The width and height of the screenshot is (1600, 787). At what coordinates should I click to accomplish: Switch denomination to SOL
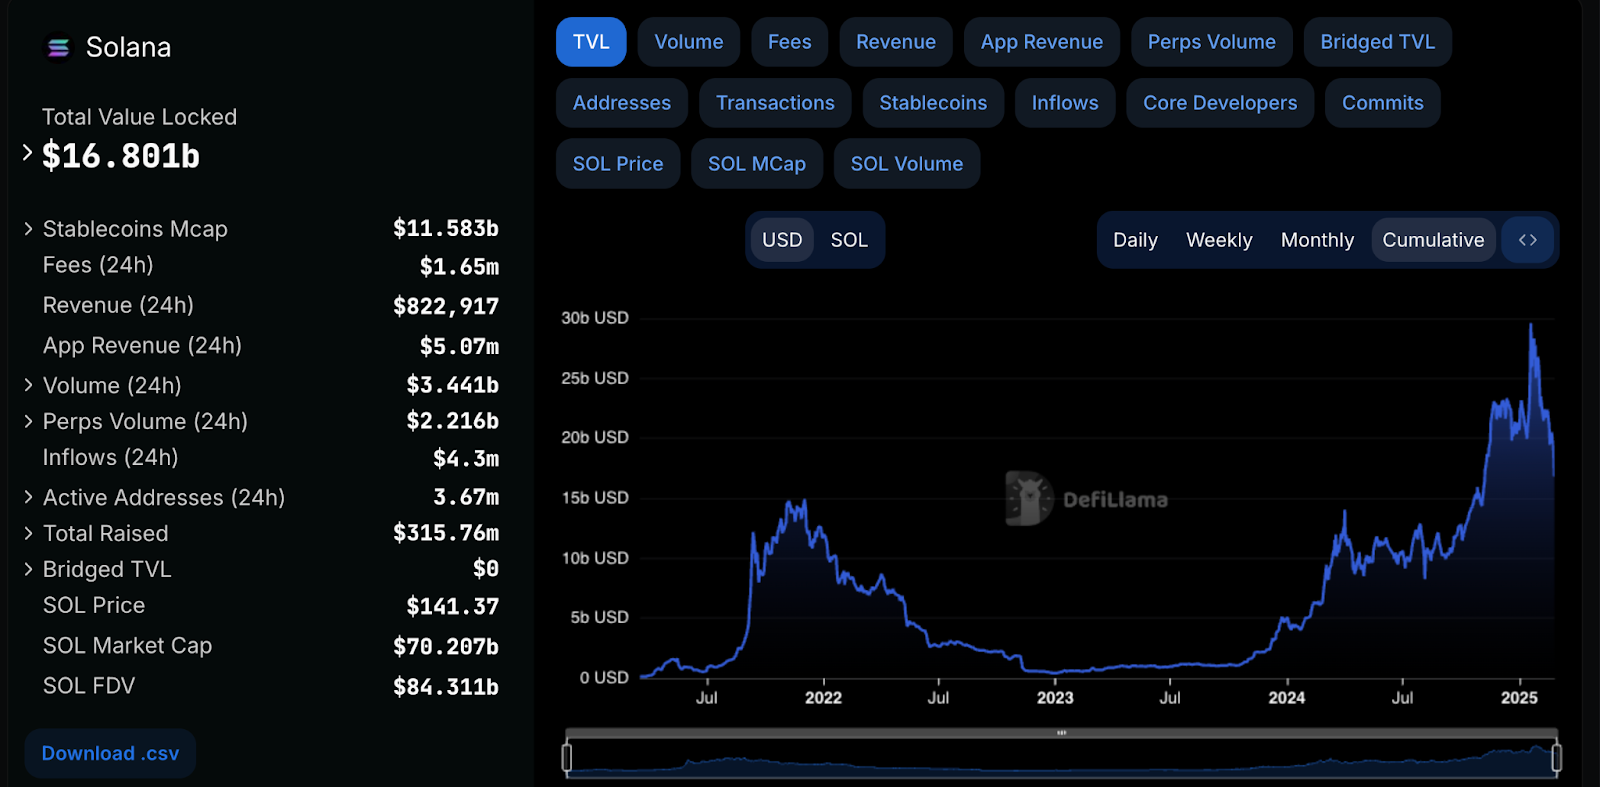849,240
